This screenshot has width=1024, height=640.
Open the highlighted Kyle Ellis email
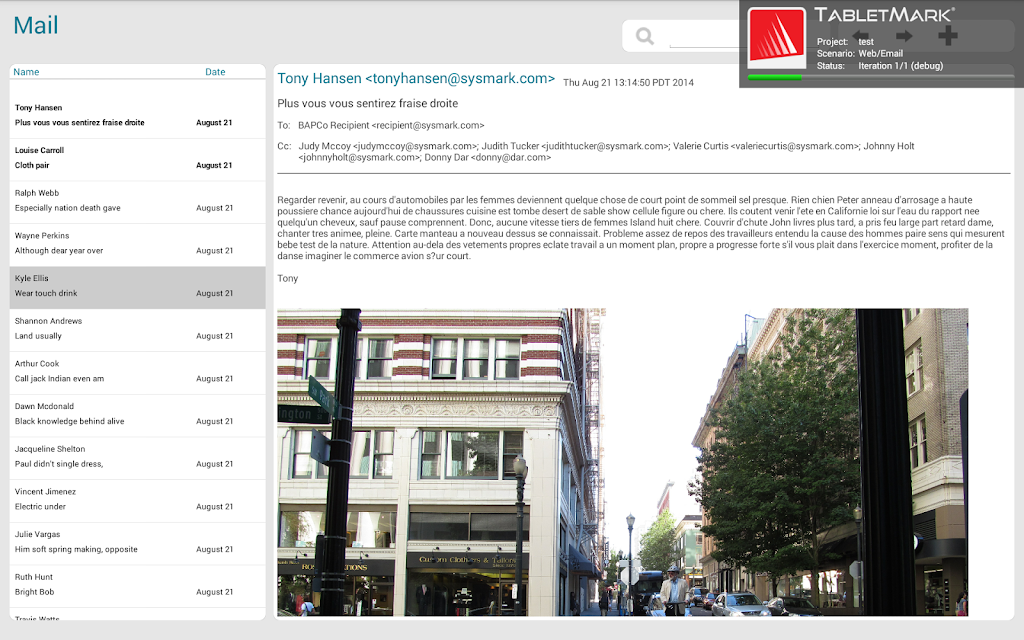(x=137, y=287)
